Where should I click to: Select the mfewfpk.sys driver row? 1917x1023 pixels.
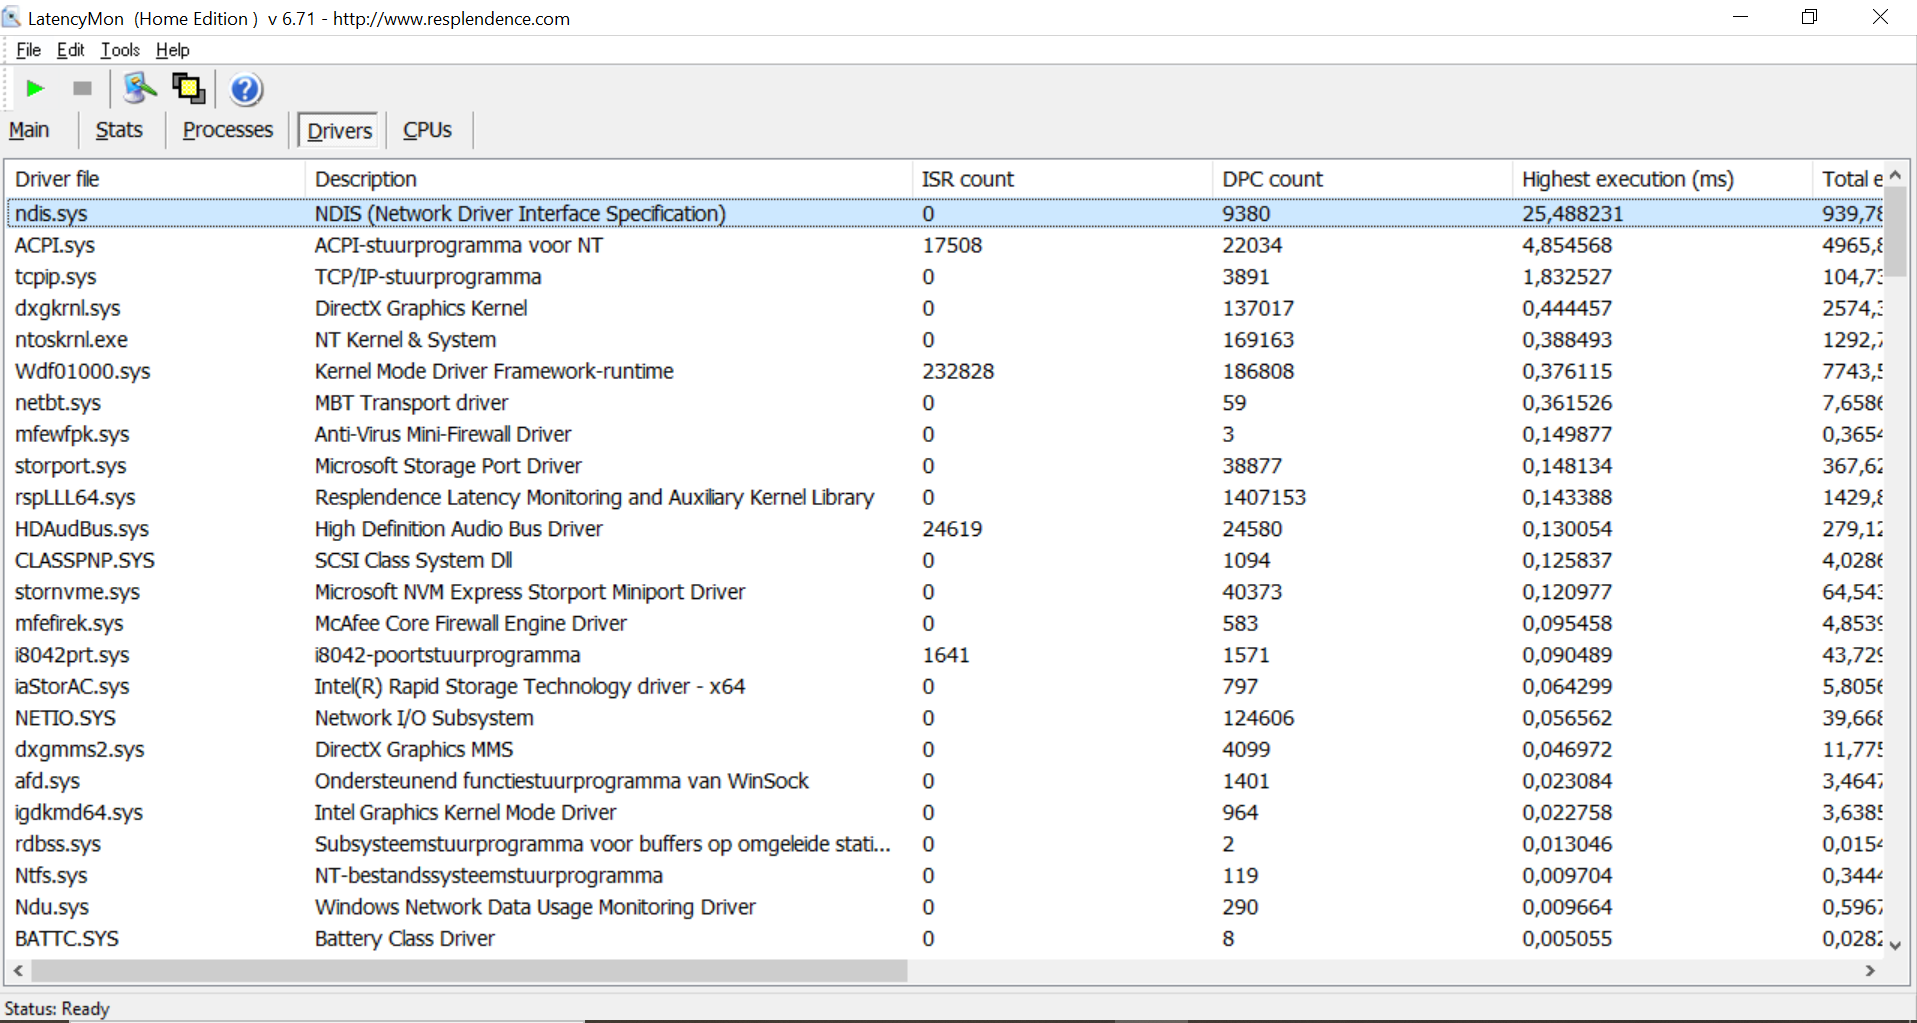(946, 434)
